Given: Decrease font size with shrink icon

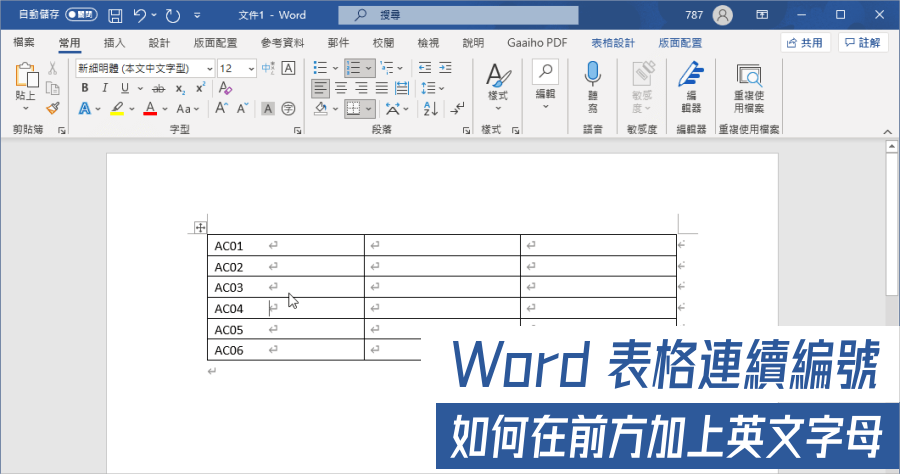Looking at the screenshot, I should coord(242,108).
